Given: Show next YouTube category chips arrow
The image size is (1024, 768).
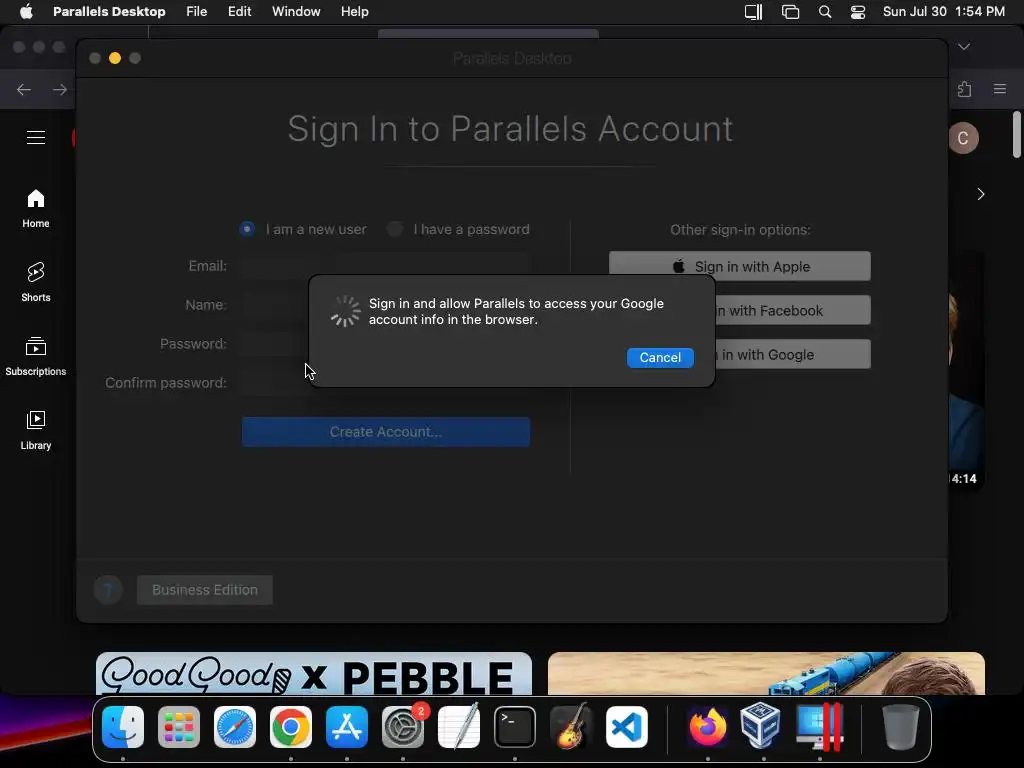Looking at the screenshot, I should 980,194.
